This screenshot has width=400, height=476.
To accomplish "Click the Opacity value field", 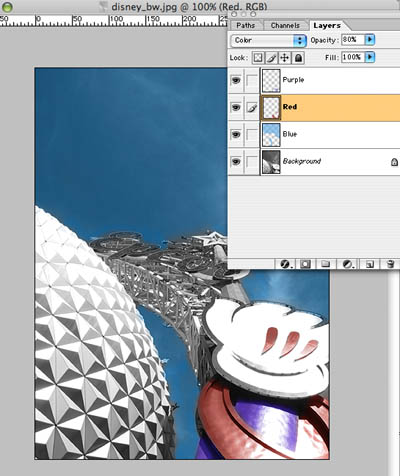I will (353, 40).
